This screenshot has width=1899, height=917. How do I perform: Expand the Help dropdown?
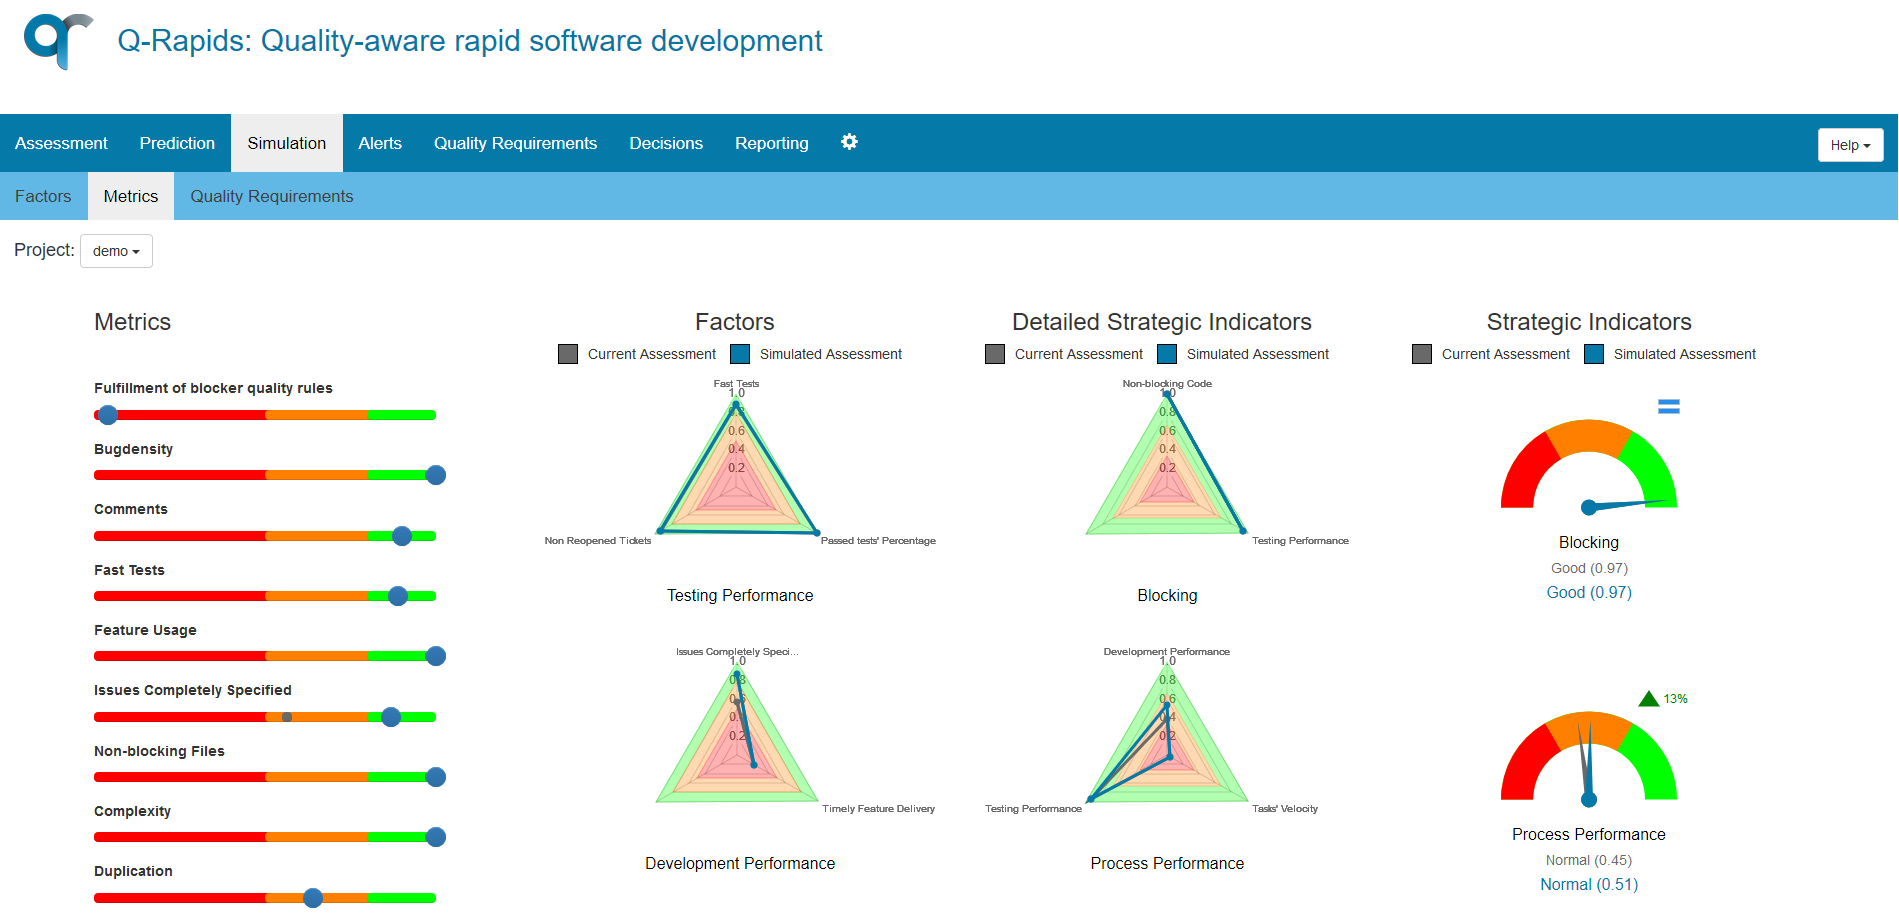1849,144
